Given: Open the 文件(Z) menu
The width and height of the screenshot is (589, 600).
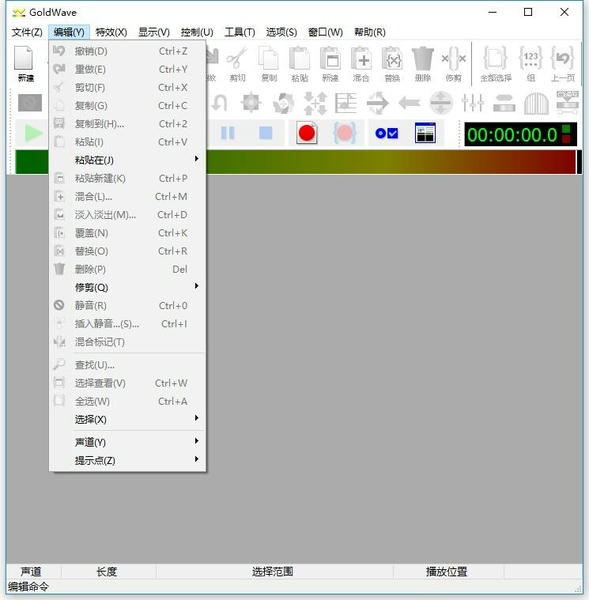Looking at the screenshot, I should [27, 32].
